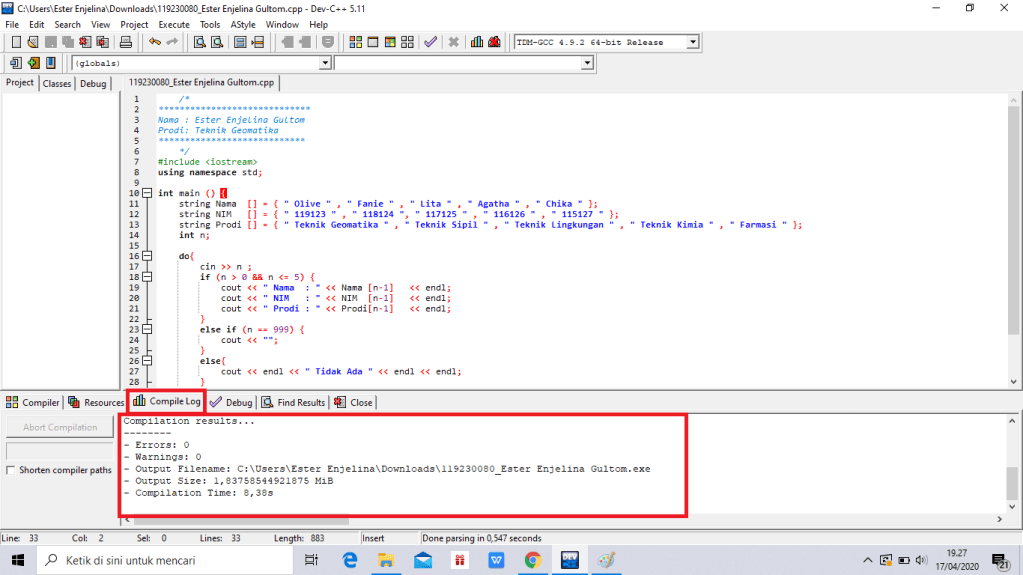
Task: Click the Delete Profiling Information icon
Action: 495,42
